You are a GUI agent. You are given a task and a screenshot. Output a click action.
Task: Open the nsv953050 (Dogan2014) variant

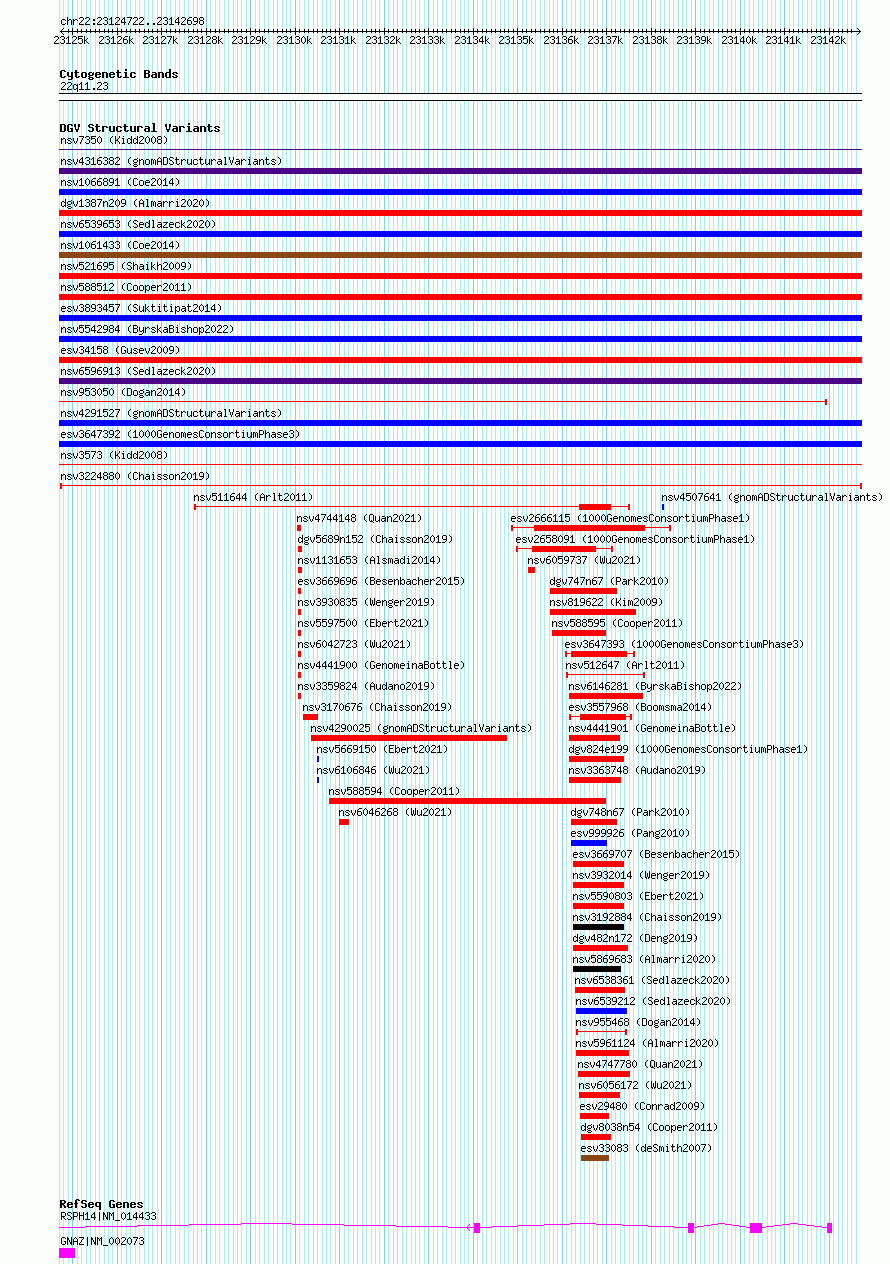pos(123,392)
